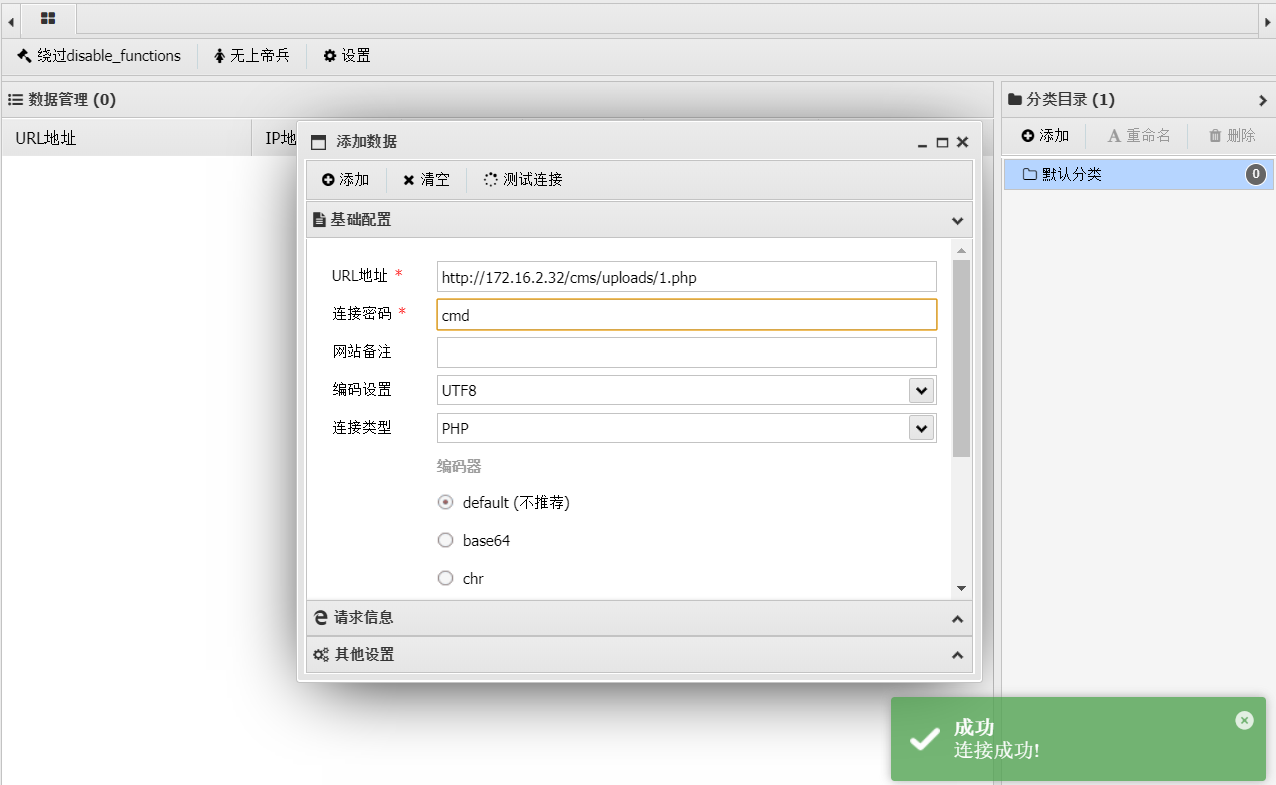Click the 0 count badge on 默认分类

[x=1256, y=175]
